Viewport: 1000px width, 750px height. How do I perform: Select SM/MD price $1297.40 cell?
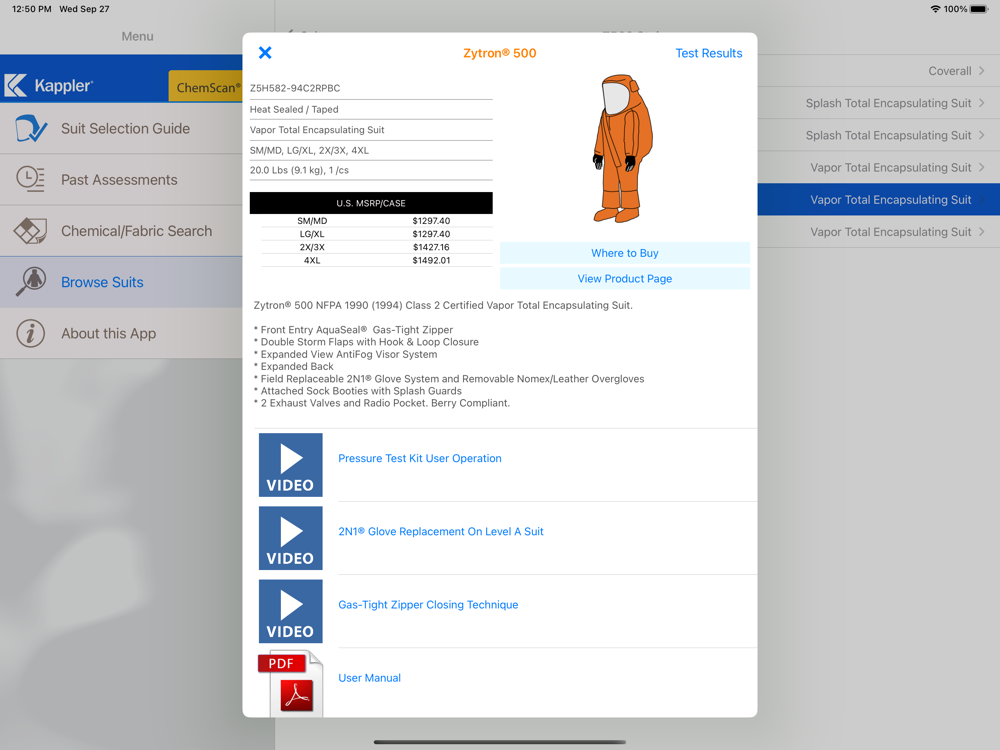click(x=431, y=221)
